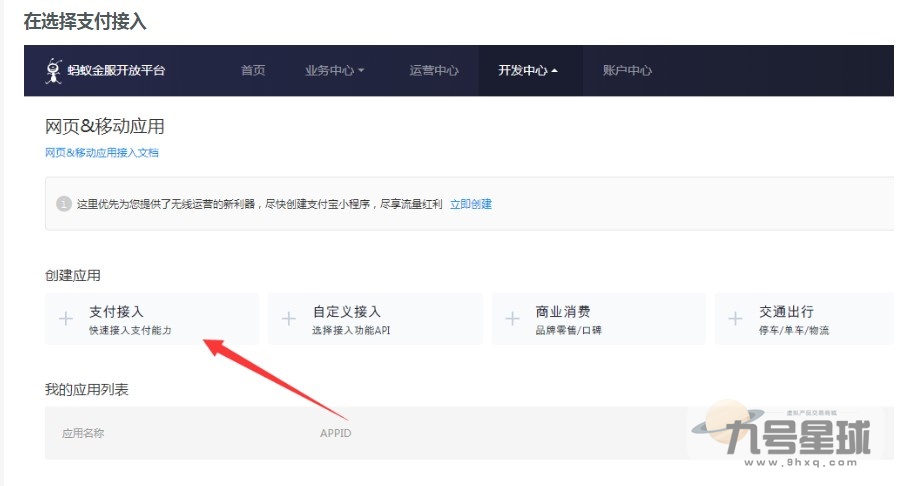Click the ant logo of 蚂蚁金服开放平台

[x=53, y=71]
